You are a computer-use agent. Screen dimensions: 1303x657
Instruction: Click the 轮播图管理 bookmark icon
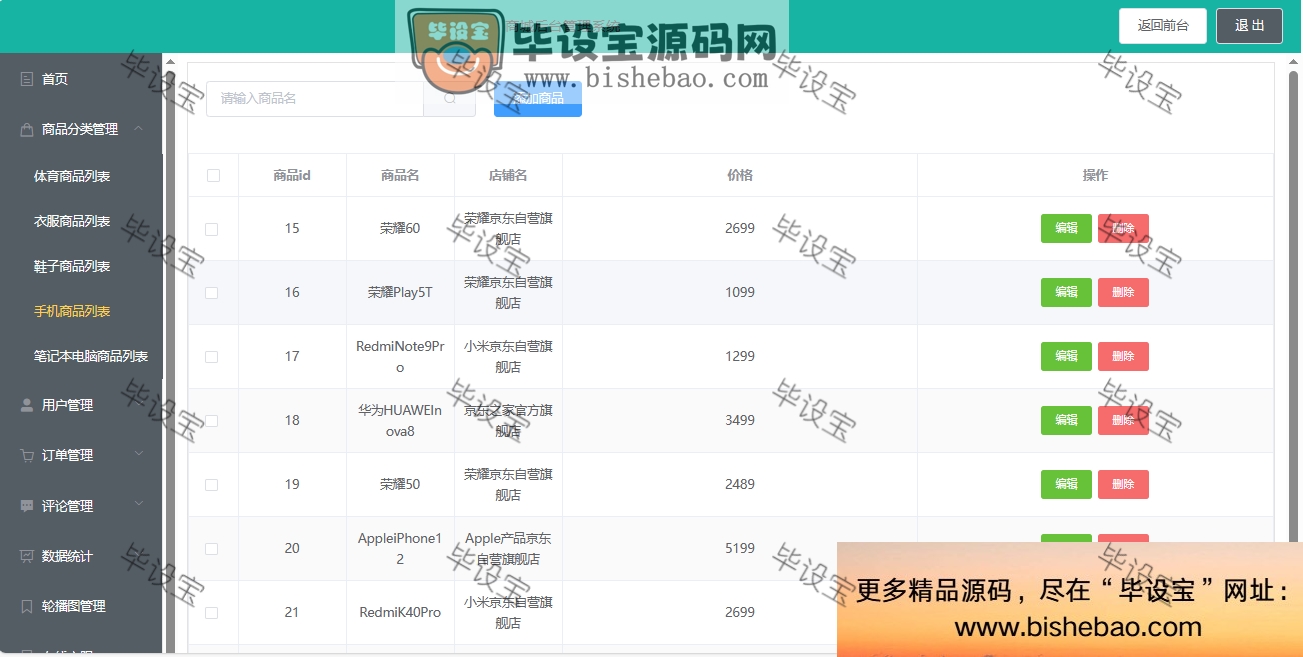(x=27, y=606)
